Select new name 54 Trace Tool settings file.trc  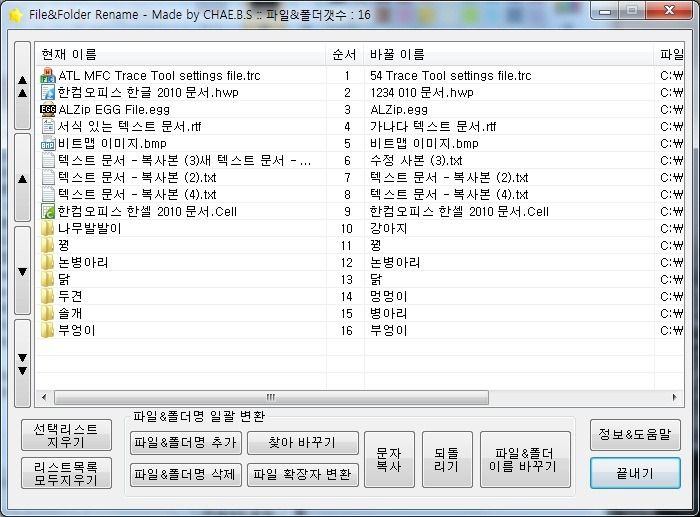(x=450, y=75)
